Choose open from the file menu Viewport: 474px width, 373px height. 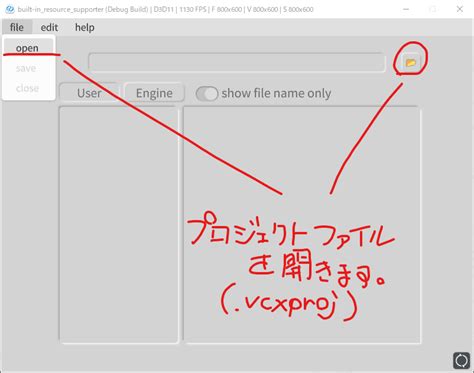[x=28, y=48]
